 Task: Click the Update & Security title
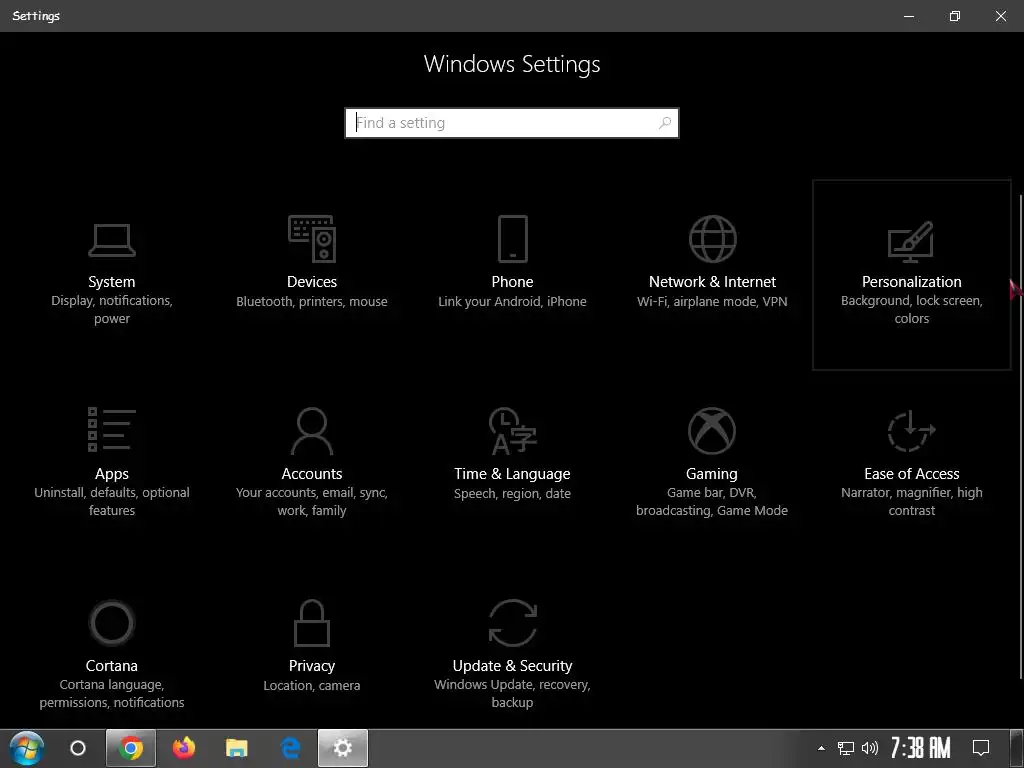pyautogui.click(x=513, y=665)
